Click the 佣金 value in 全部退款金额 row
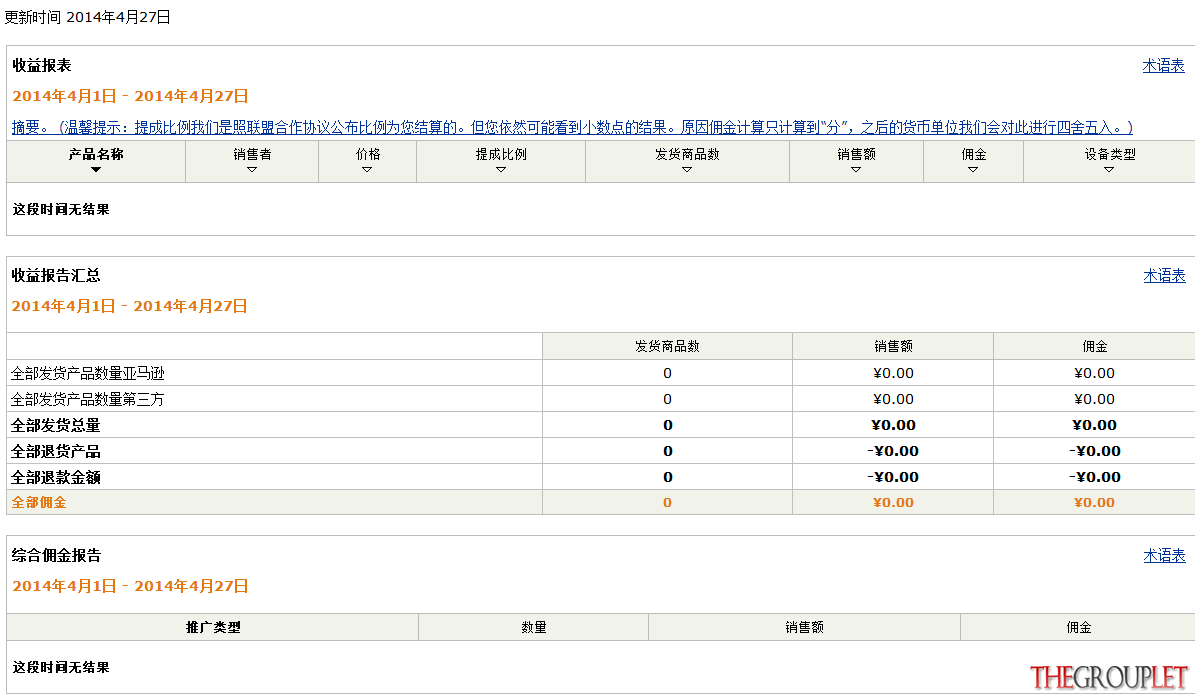Screen dimensions: 1195x696 point(1094,477)
